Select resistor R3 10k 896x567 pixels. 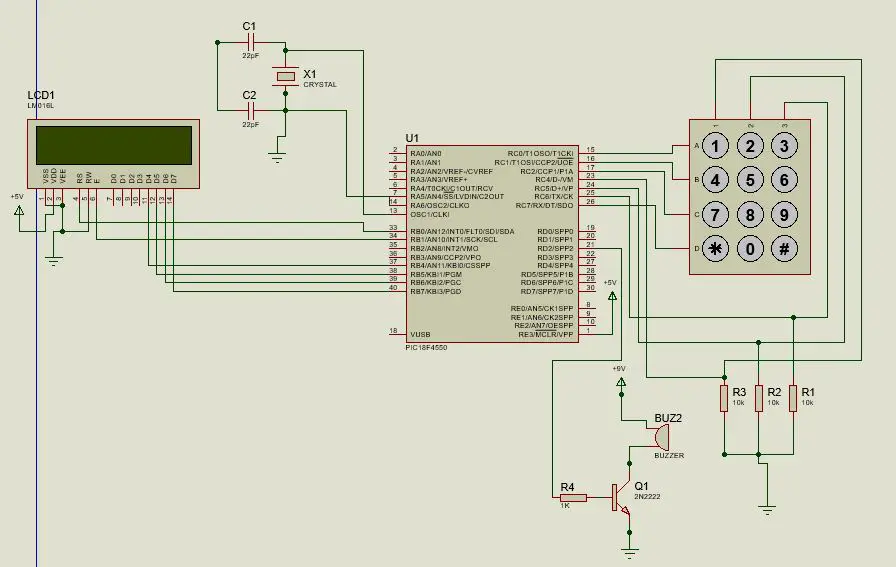tap(724, 398)
